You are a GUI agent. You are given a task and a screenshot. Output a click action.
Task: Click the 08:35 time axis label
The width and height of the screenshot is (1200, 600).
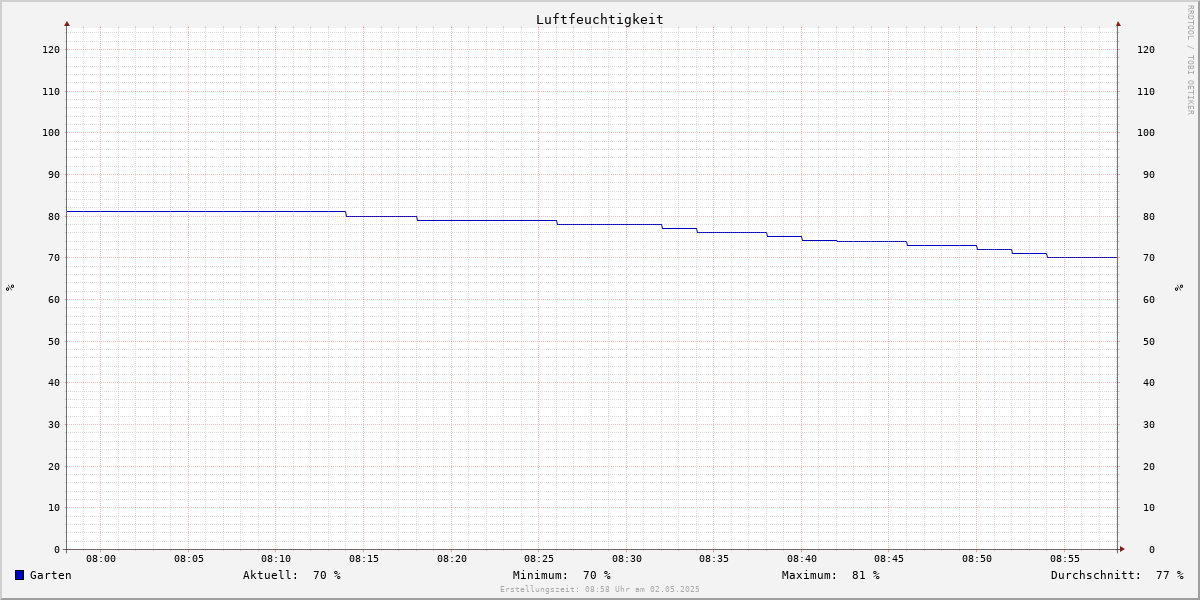(714, 559)
